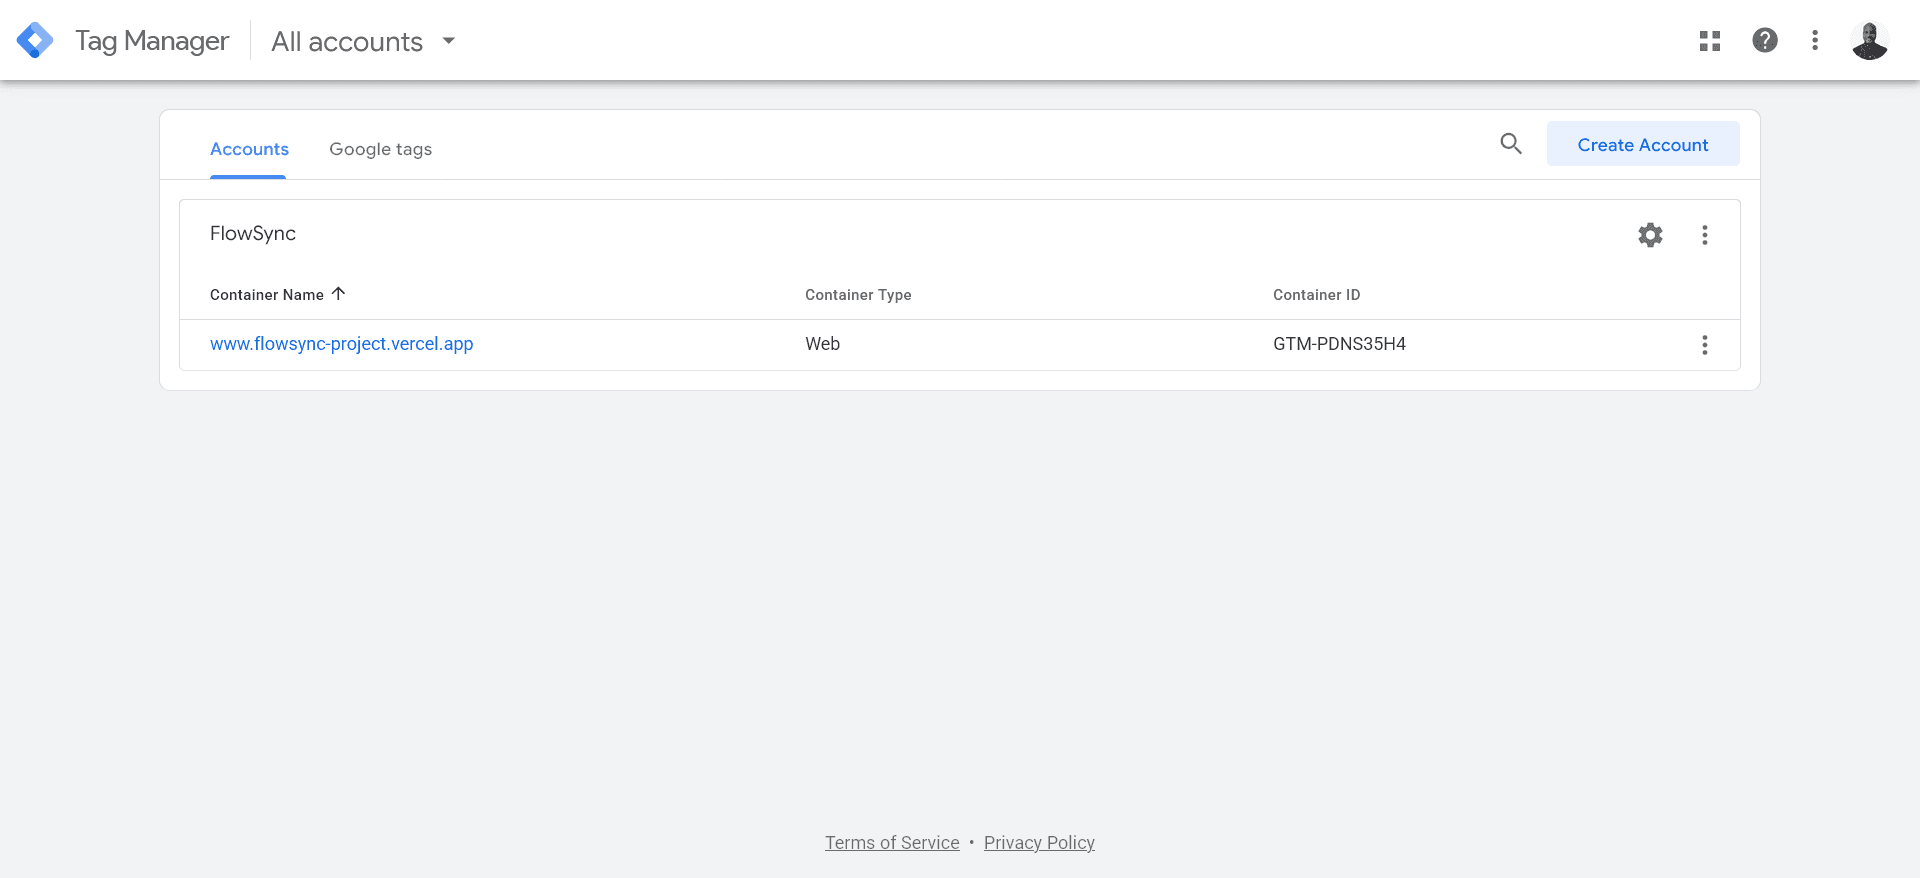Click the Container Type column header

pyautogui.click(x=858, y=295)
